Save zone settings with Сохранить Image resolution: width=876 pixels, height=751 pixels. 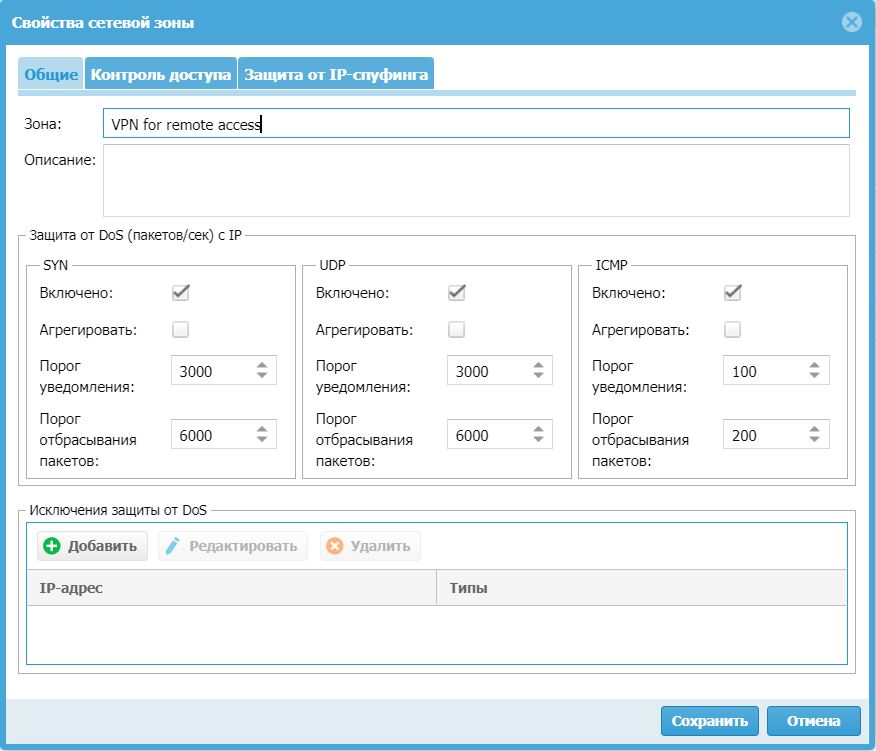(x=710, y=721)
